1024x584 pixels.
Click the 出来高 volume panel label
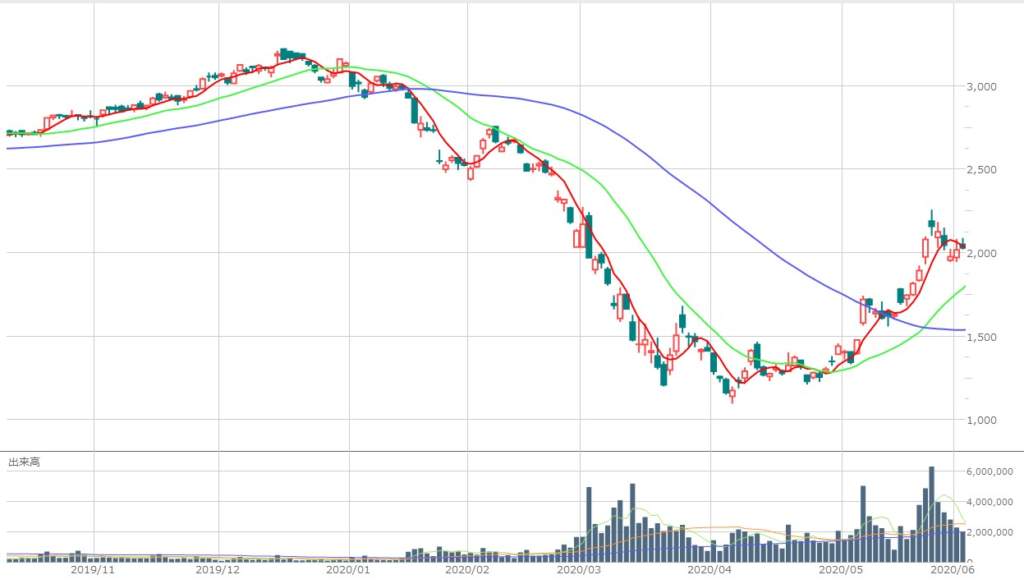[x=24, y=462]
